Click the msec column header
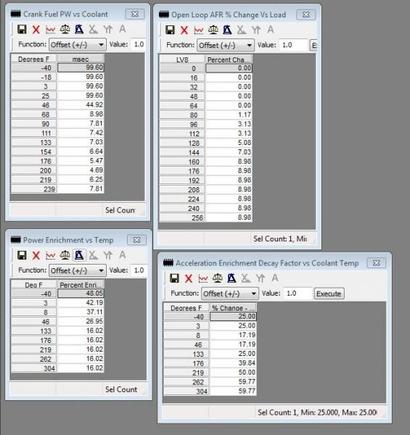The width and height of the screenshot is (410, 435). [81, 59]
